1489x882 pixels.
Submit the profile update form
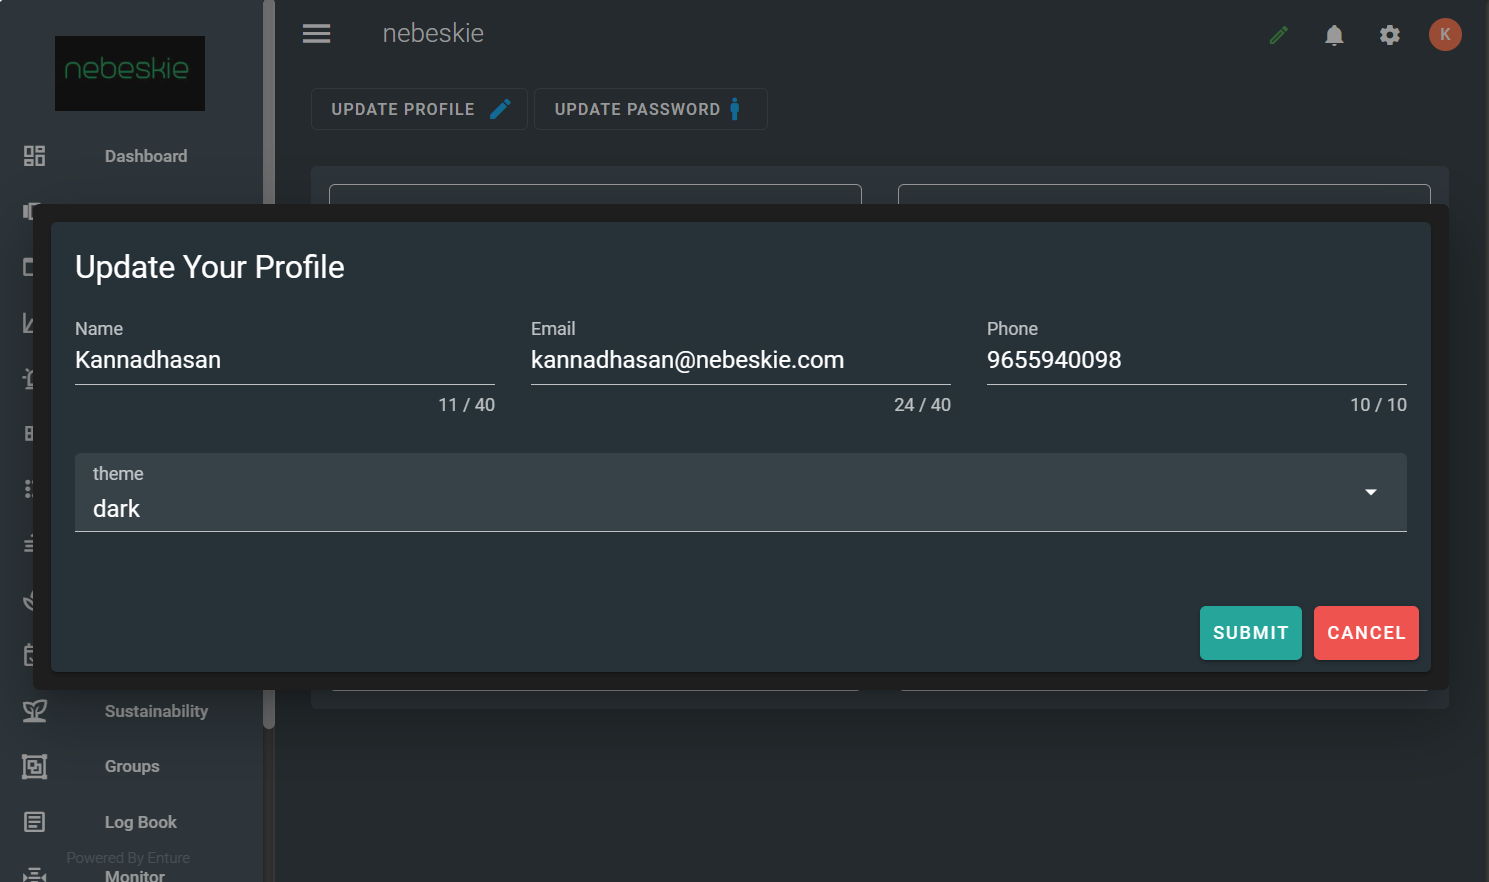(1250, 633)
